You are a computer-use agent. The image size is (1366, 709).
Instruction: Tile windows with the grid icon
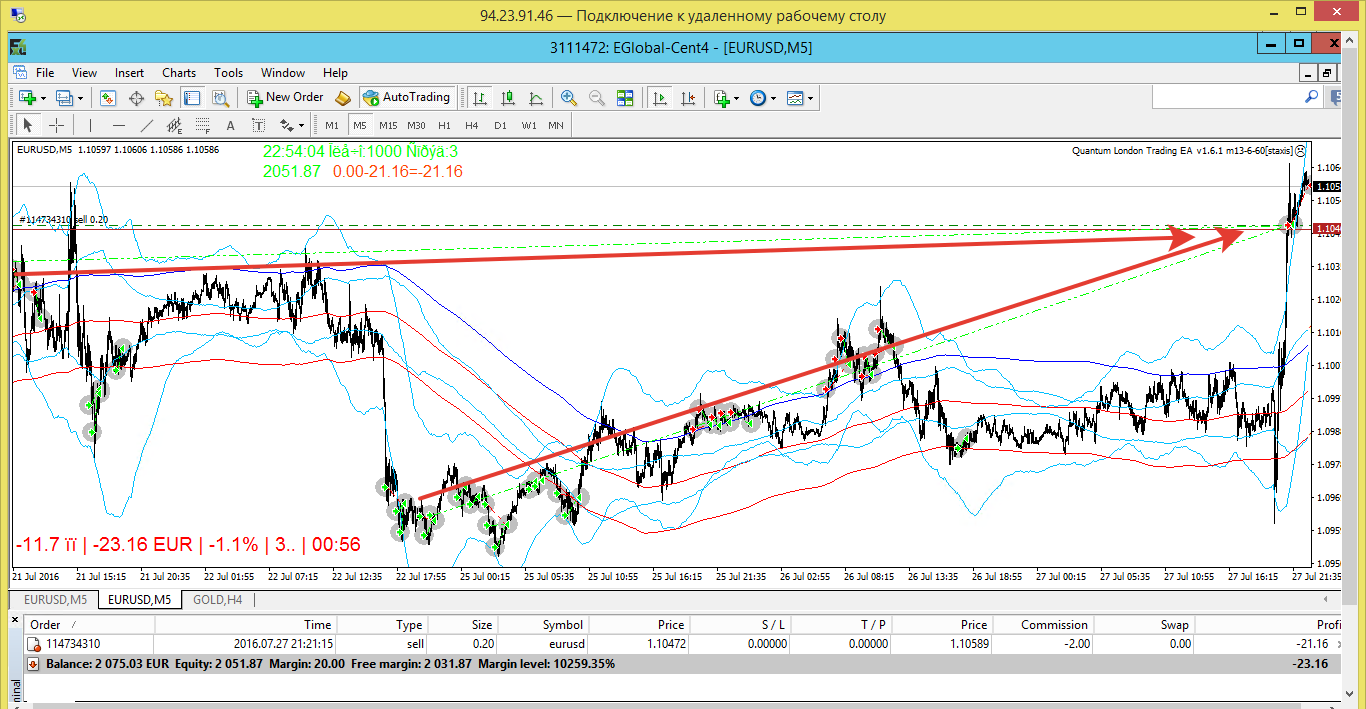pyautogui.click(x=625, y=98)
